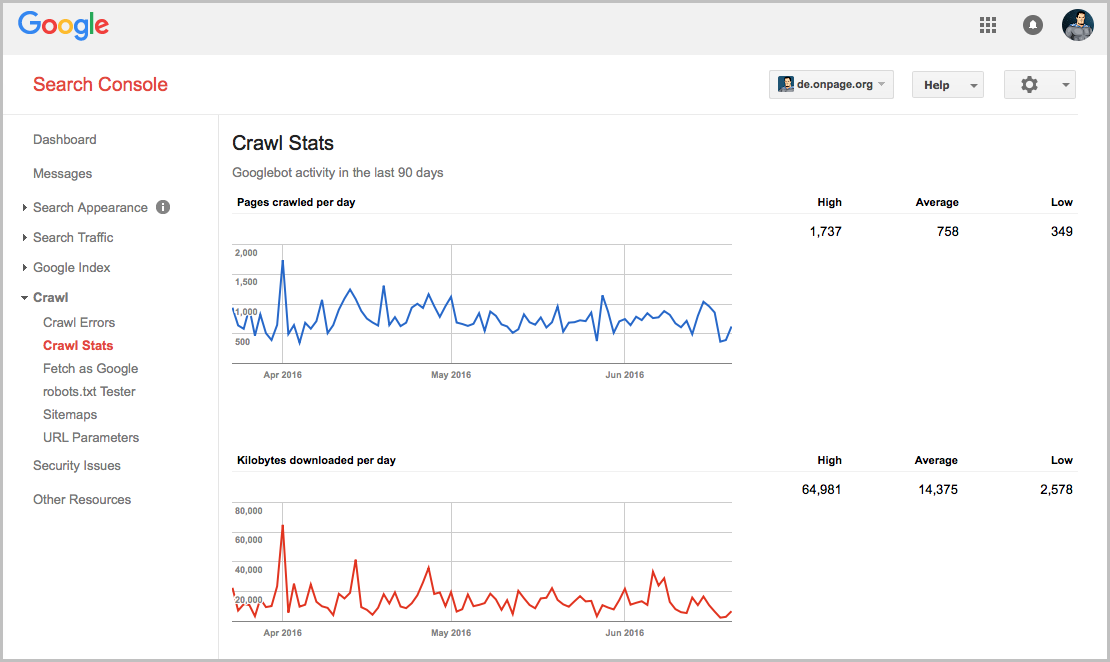Open Security Issues page
1110x662 pixels.
tap(77, 465)
